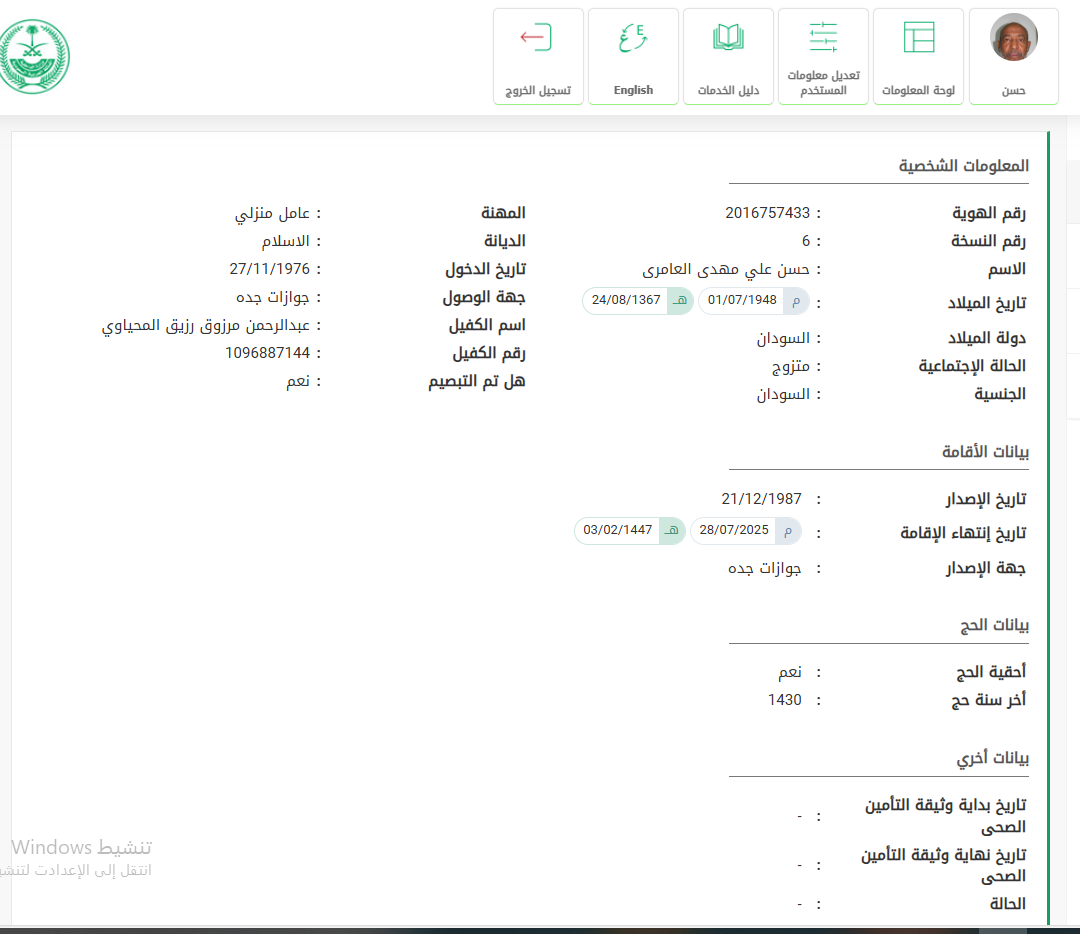
Task: Click the بيانات الأقامة section header
Action: 985,452
